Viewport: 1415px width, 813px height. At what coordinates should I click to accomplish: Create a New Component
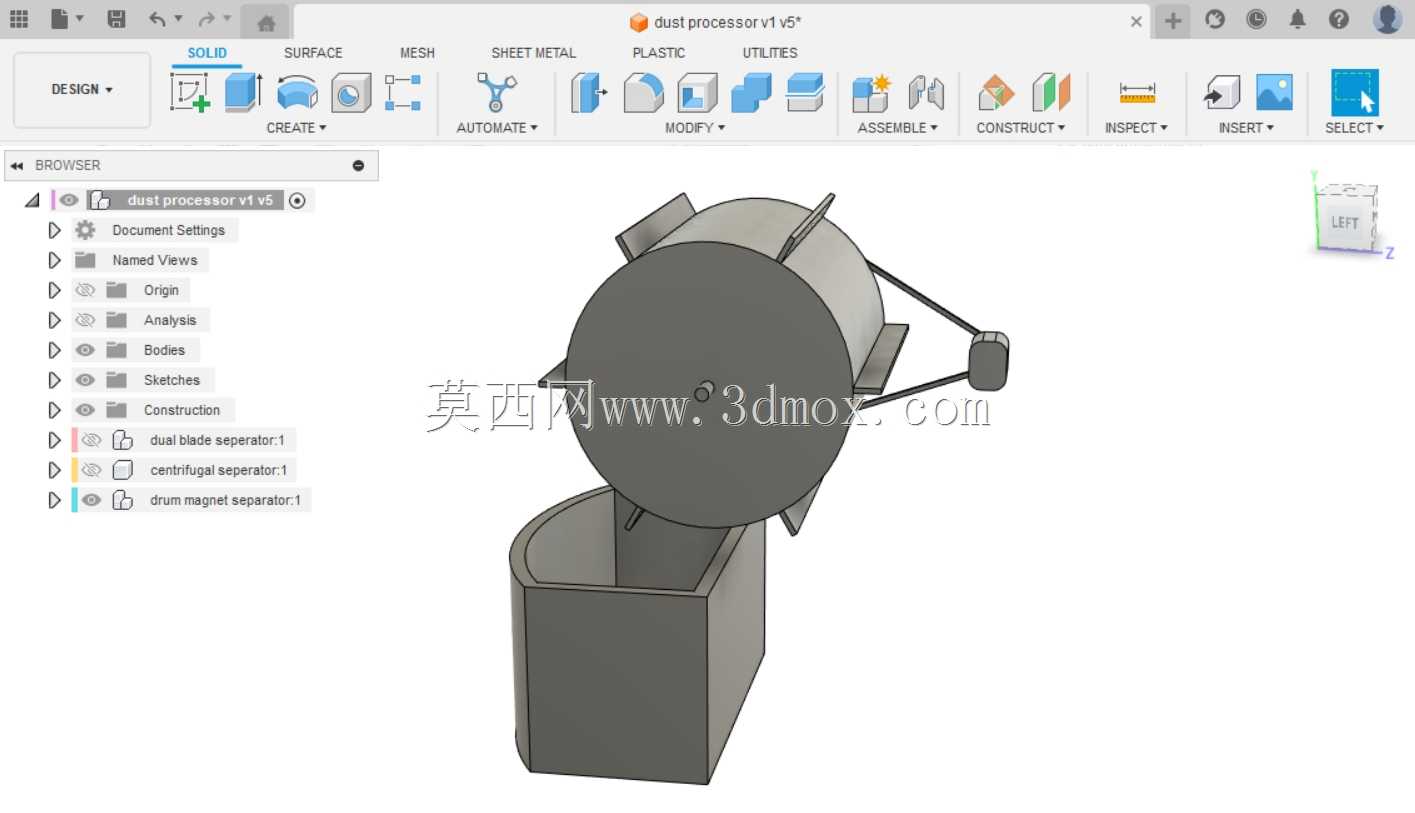tap(871, 93)
